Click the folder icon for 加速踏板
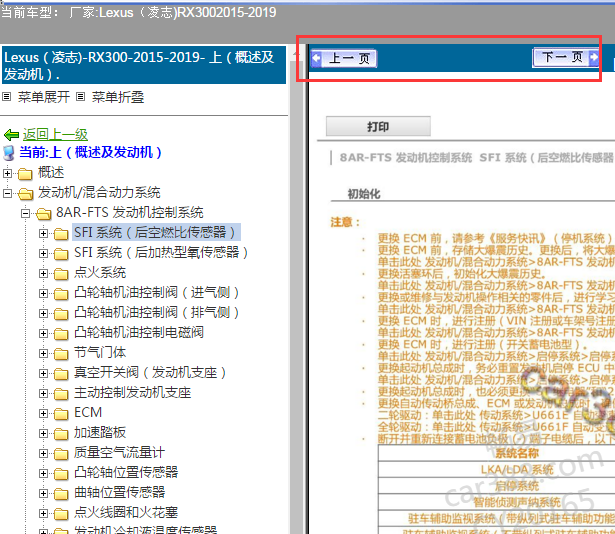 (61, 434)
